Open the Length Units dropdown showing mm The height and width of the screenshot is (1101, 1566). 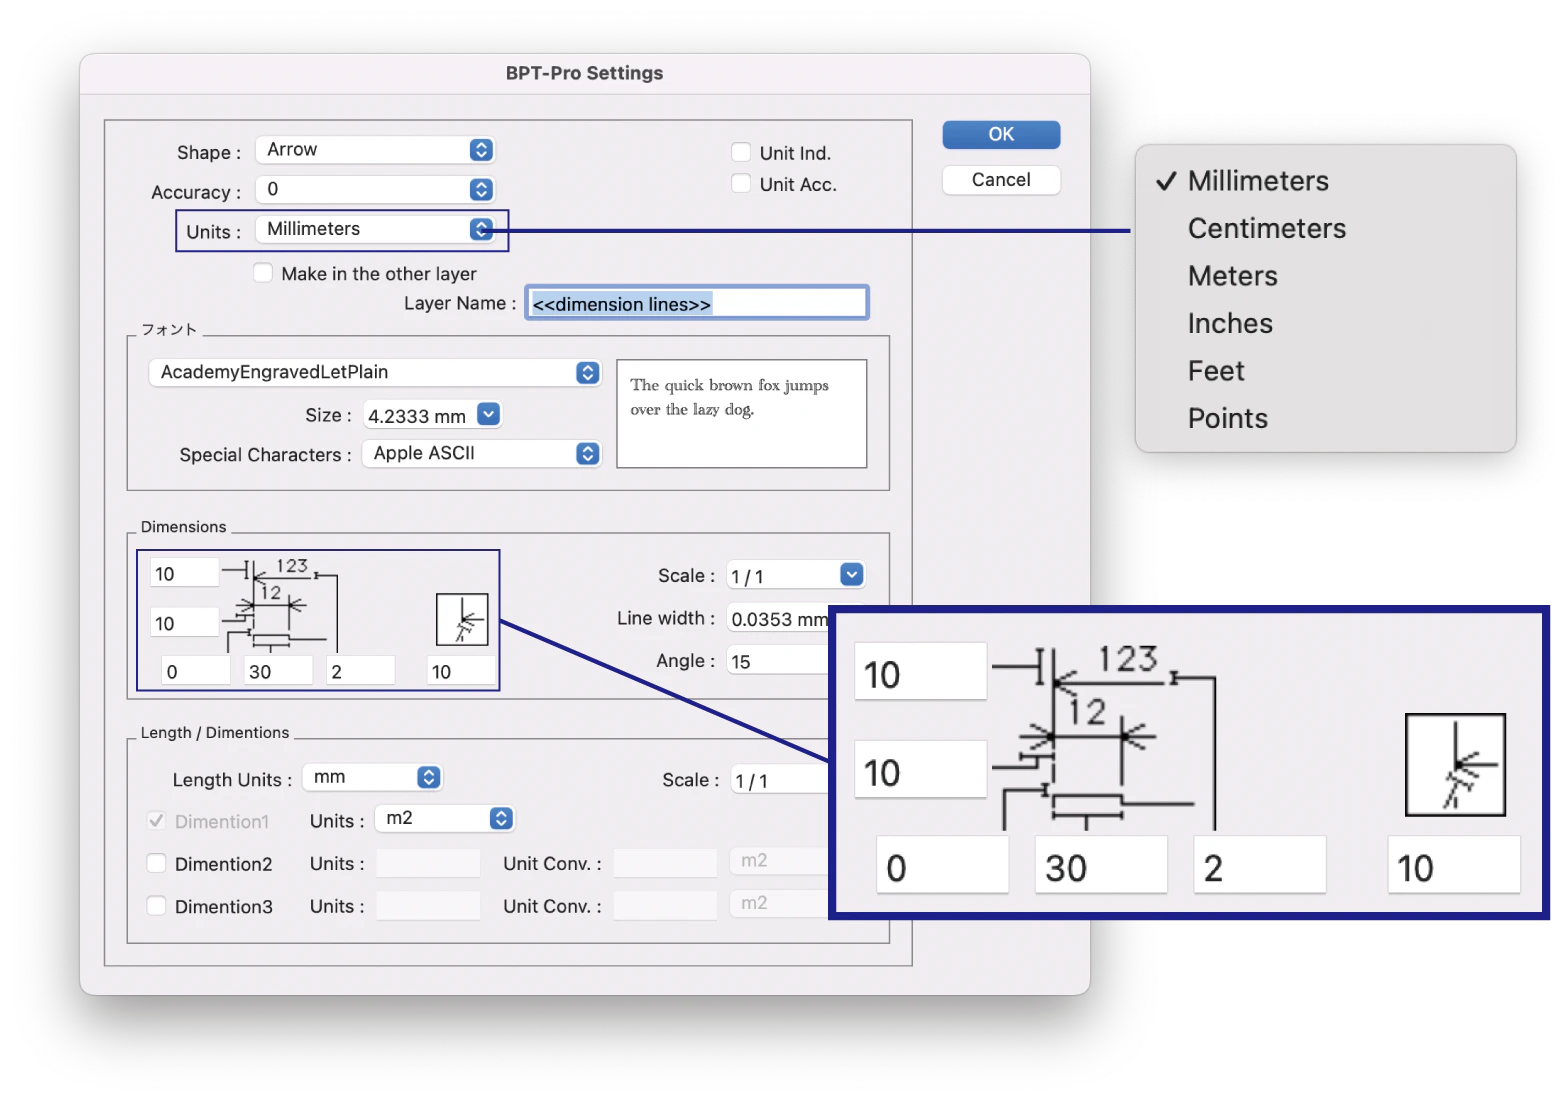coord(372,777)
